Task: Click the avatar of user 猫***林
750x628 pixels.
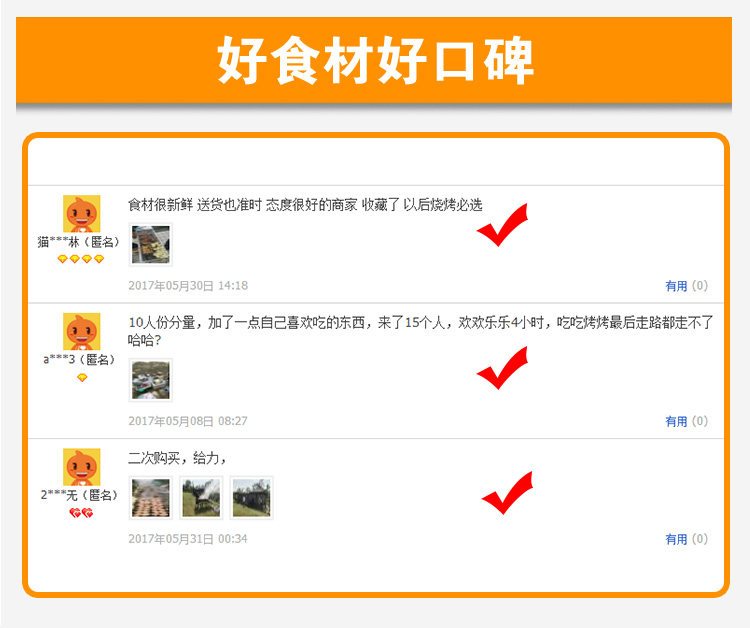Action: (82, 213)
